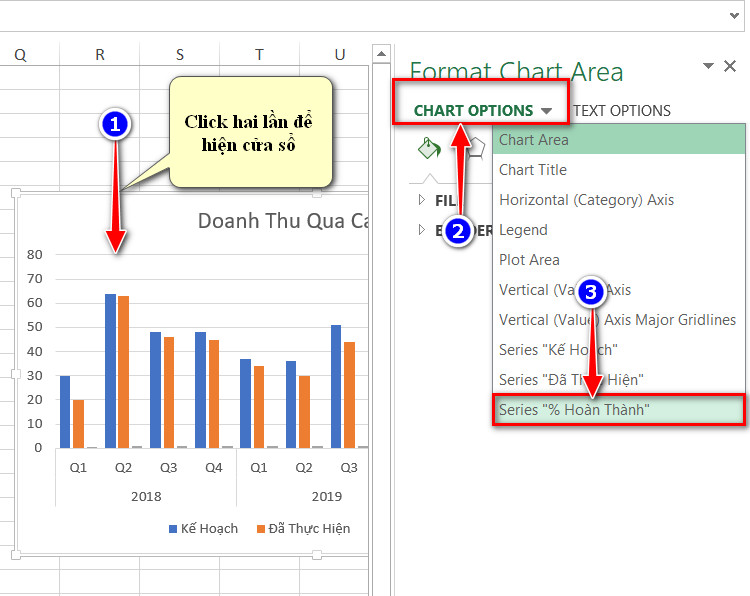The height and width of the screenshot is (596, 750).
Task: Click the value axis label 40
Action: 34,352
